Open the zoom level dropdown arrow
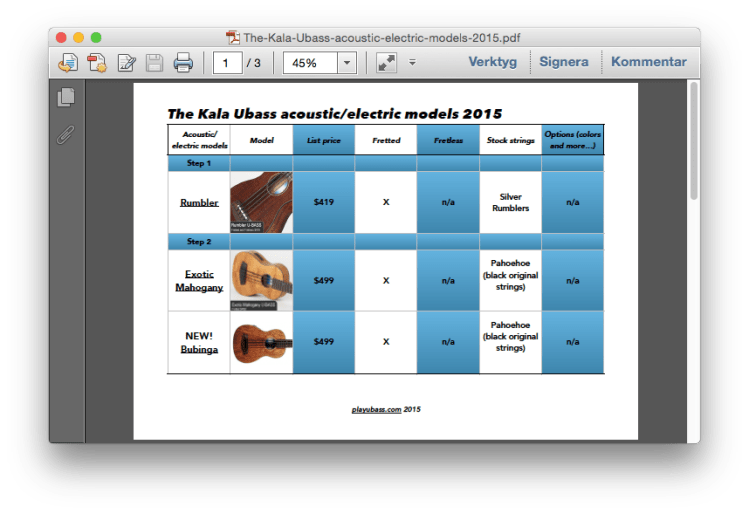Screen dimensions: 749x513 point(346,63)
